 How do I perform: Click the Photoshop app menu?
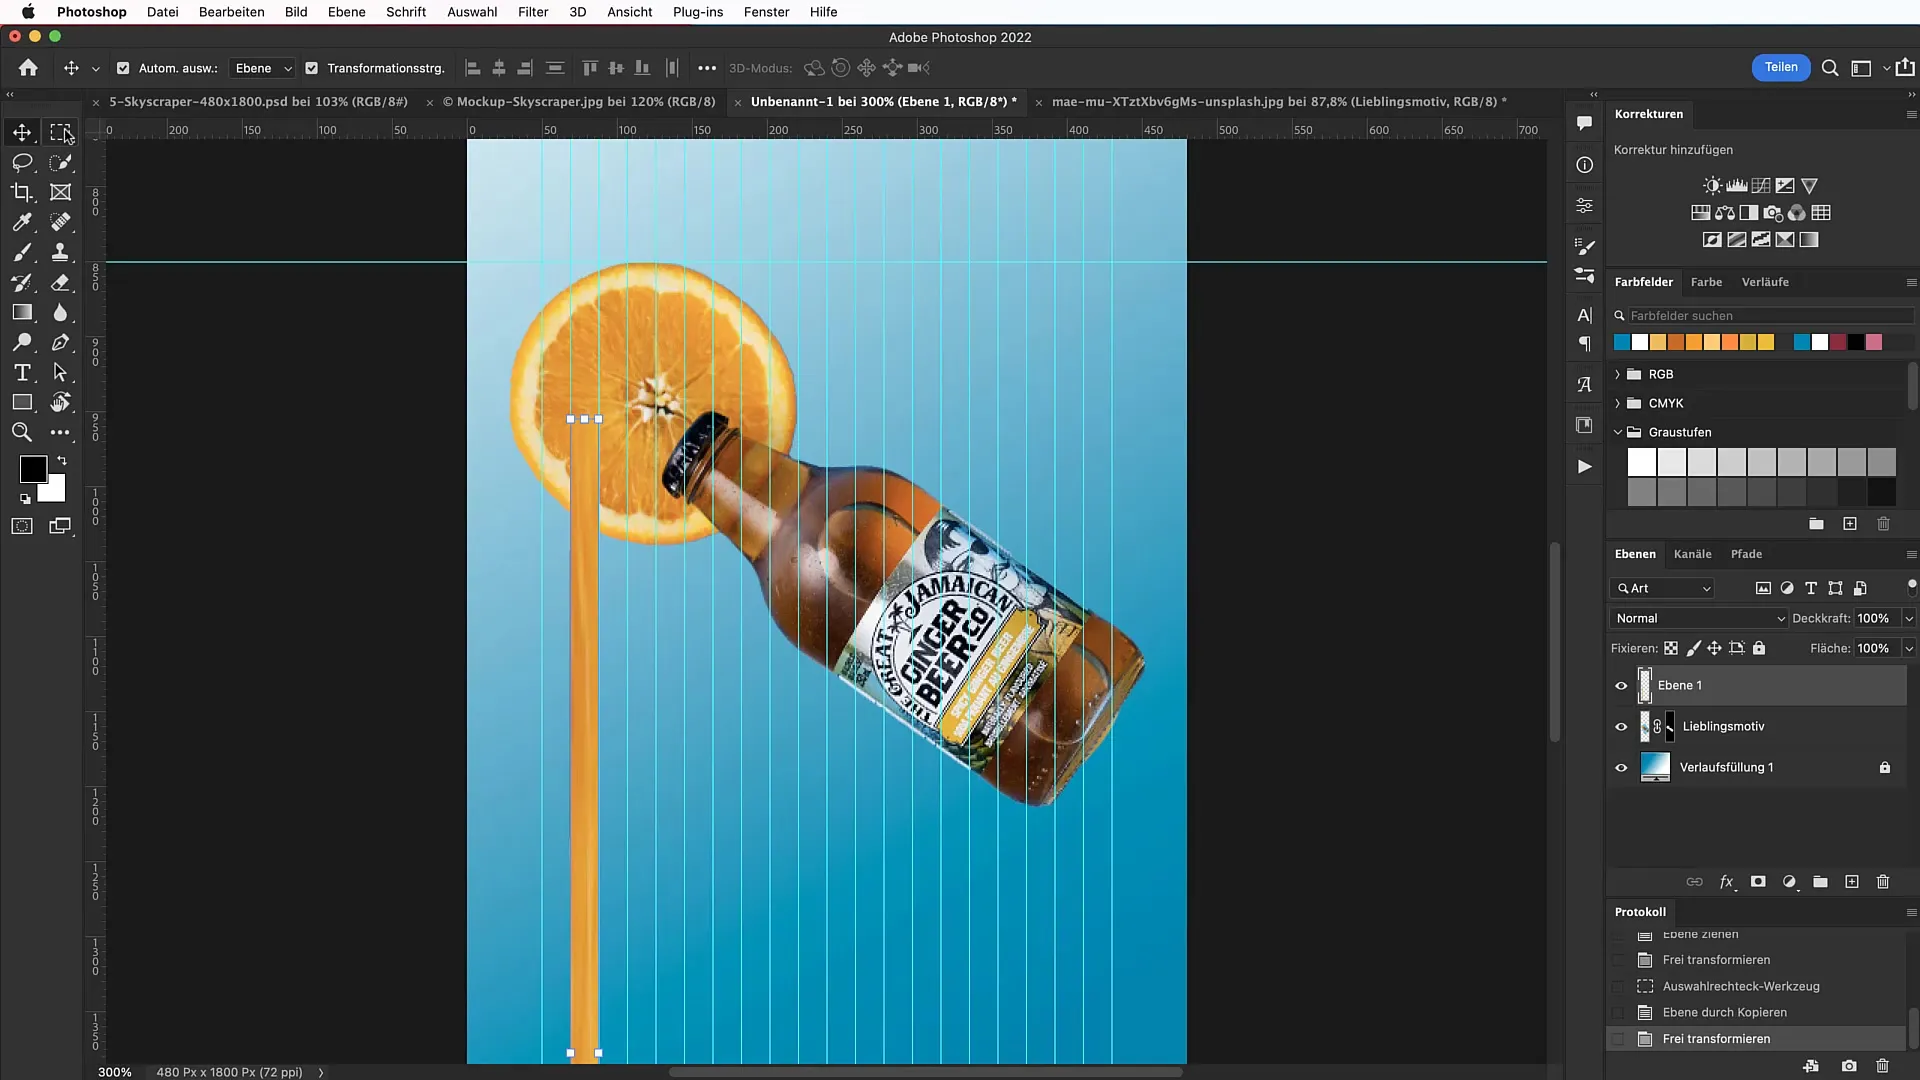click(91, 12)
